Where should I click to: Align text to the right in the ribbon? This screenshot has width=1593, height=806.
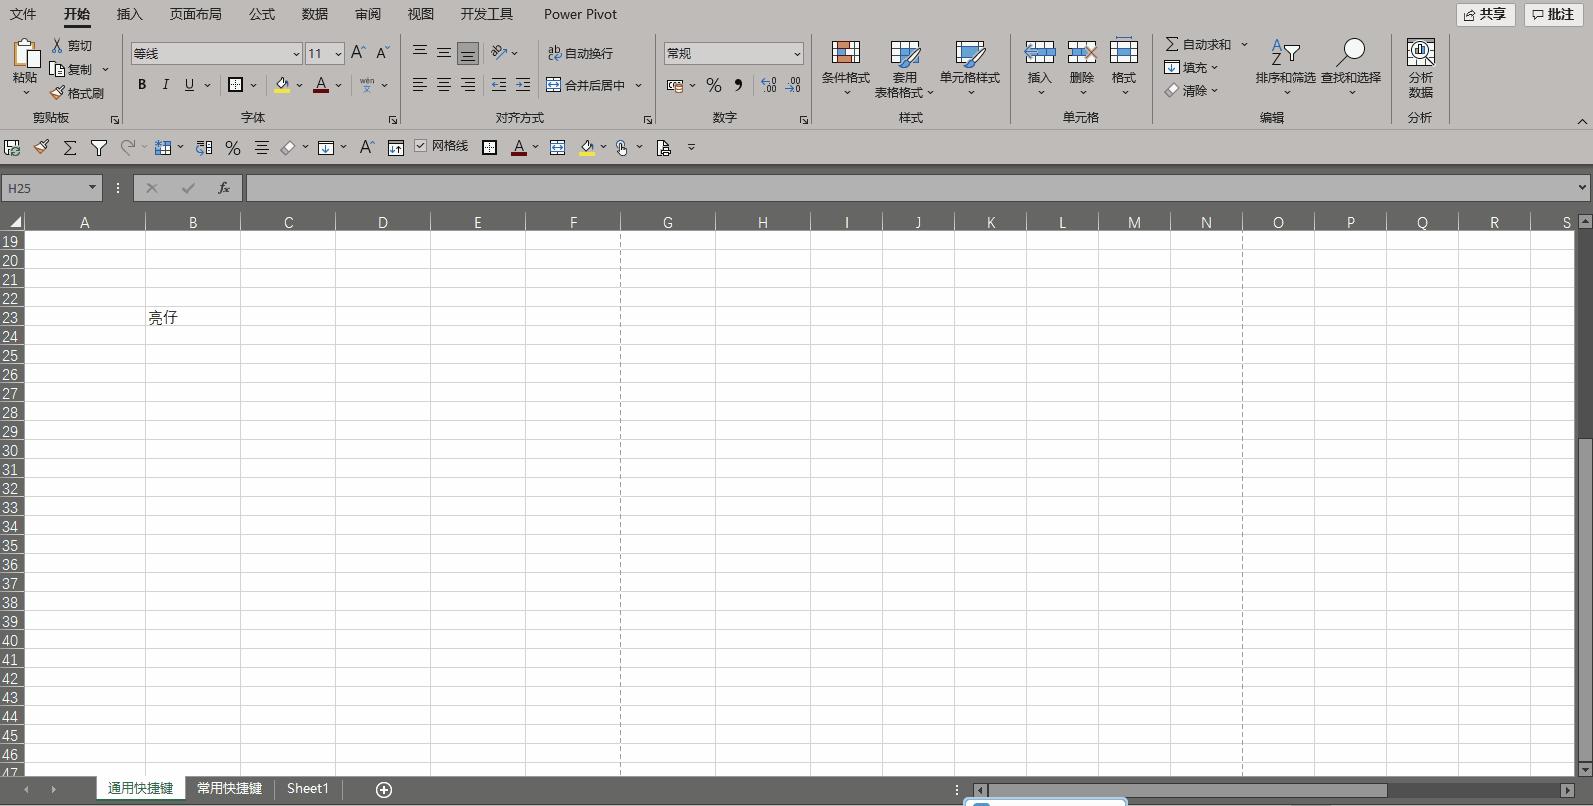tap(468, 85)
